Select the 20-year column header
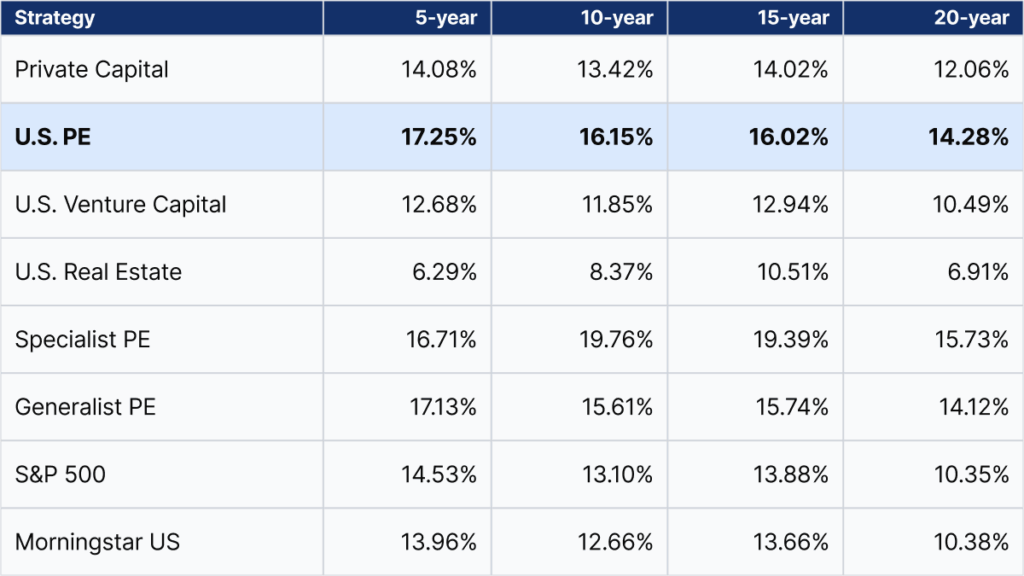 (x=971, y=18)
